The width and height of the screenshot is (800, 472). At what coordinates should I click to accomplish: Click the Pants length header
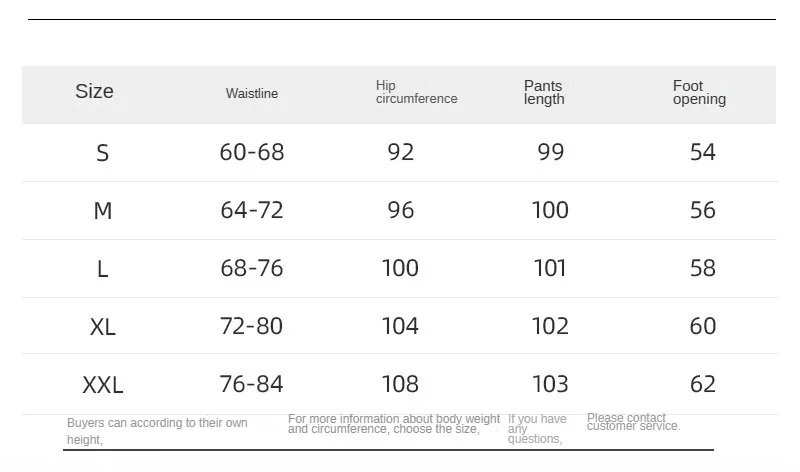tap(544, 93)
